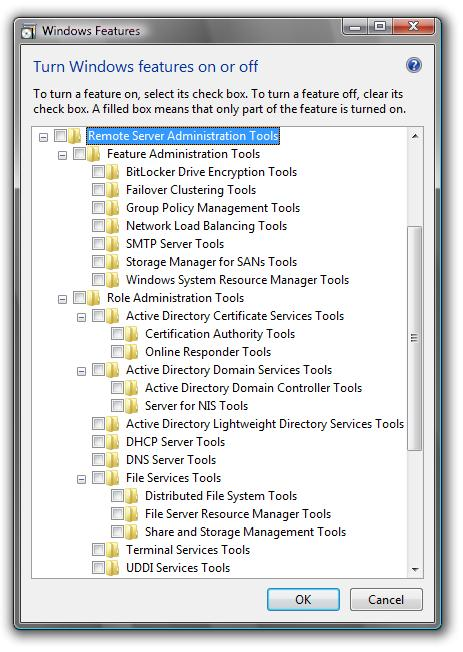Click the Cancel button
463x652 pixels.
(x=386, y=599)
